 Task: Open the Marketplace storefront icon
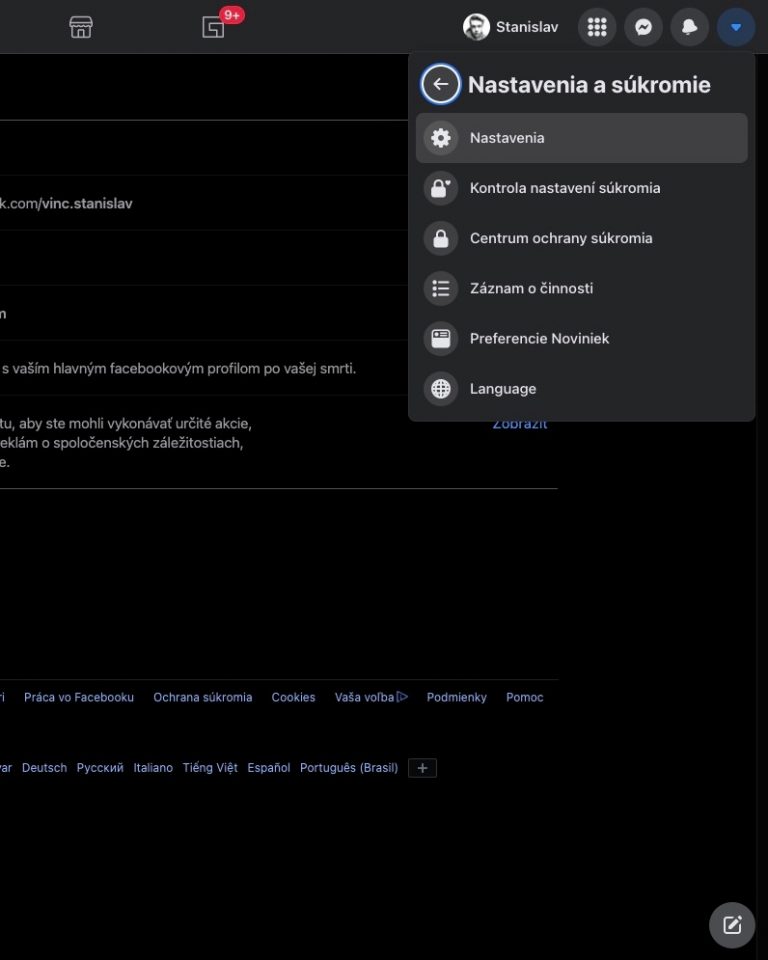pyautogui.click(x=81, y=27)
